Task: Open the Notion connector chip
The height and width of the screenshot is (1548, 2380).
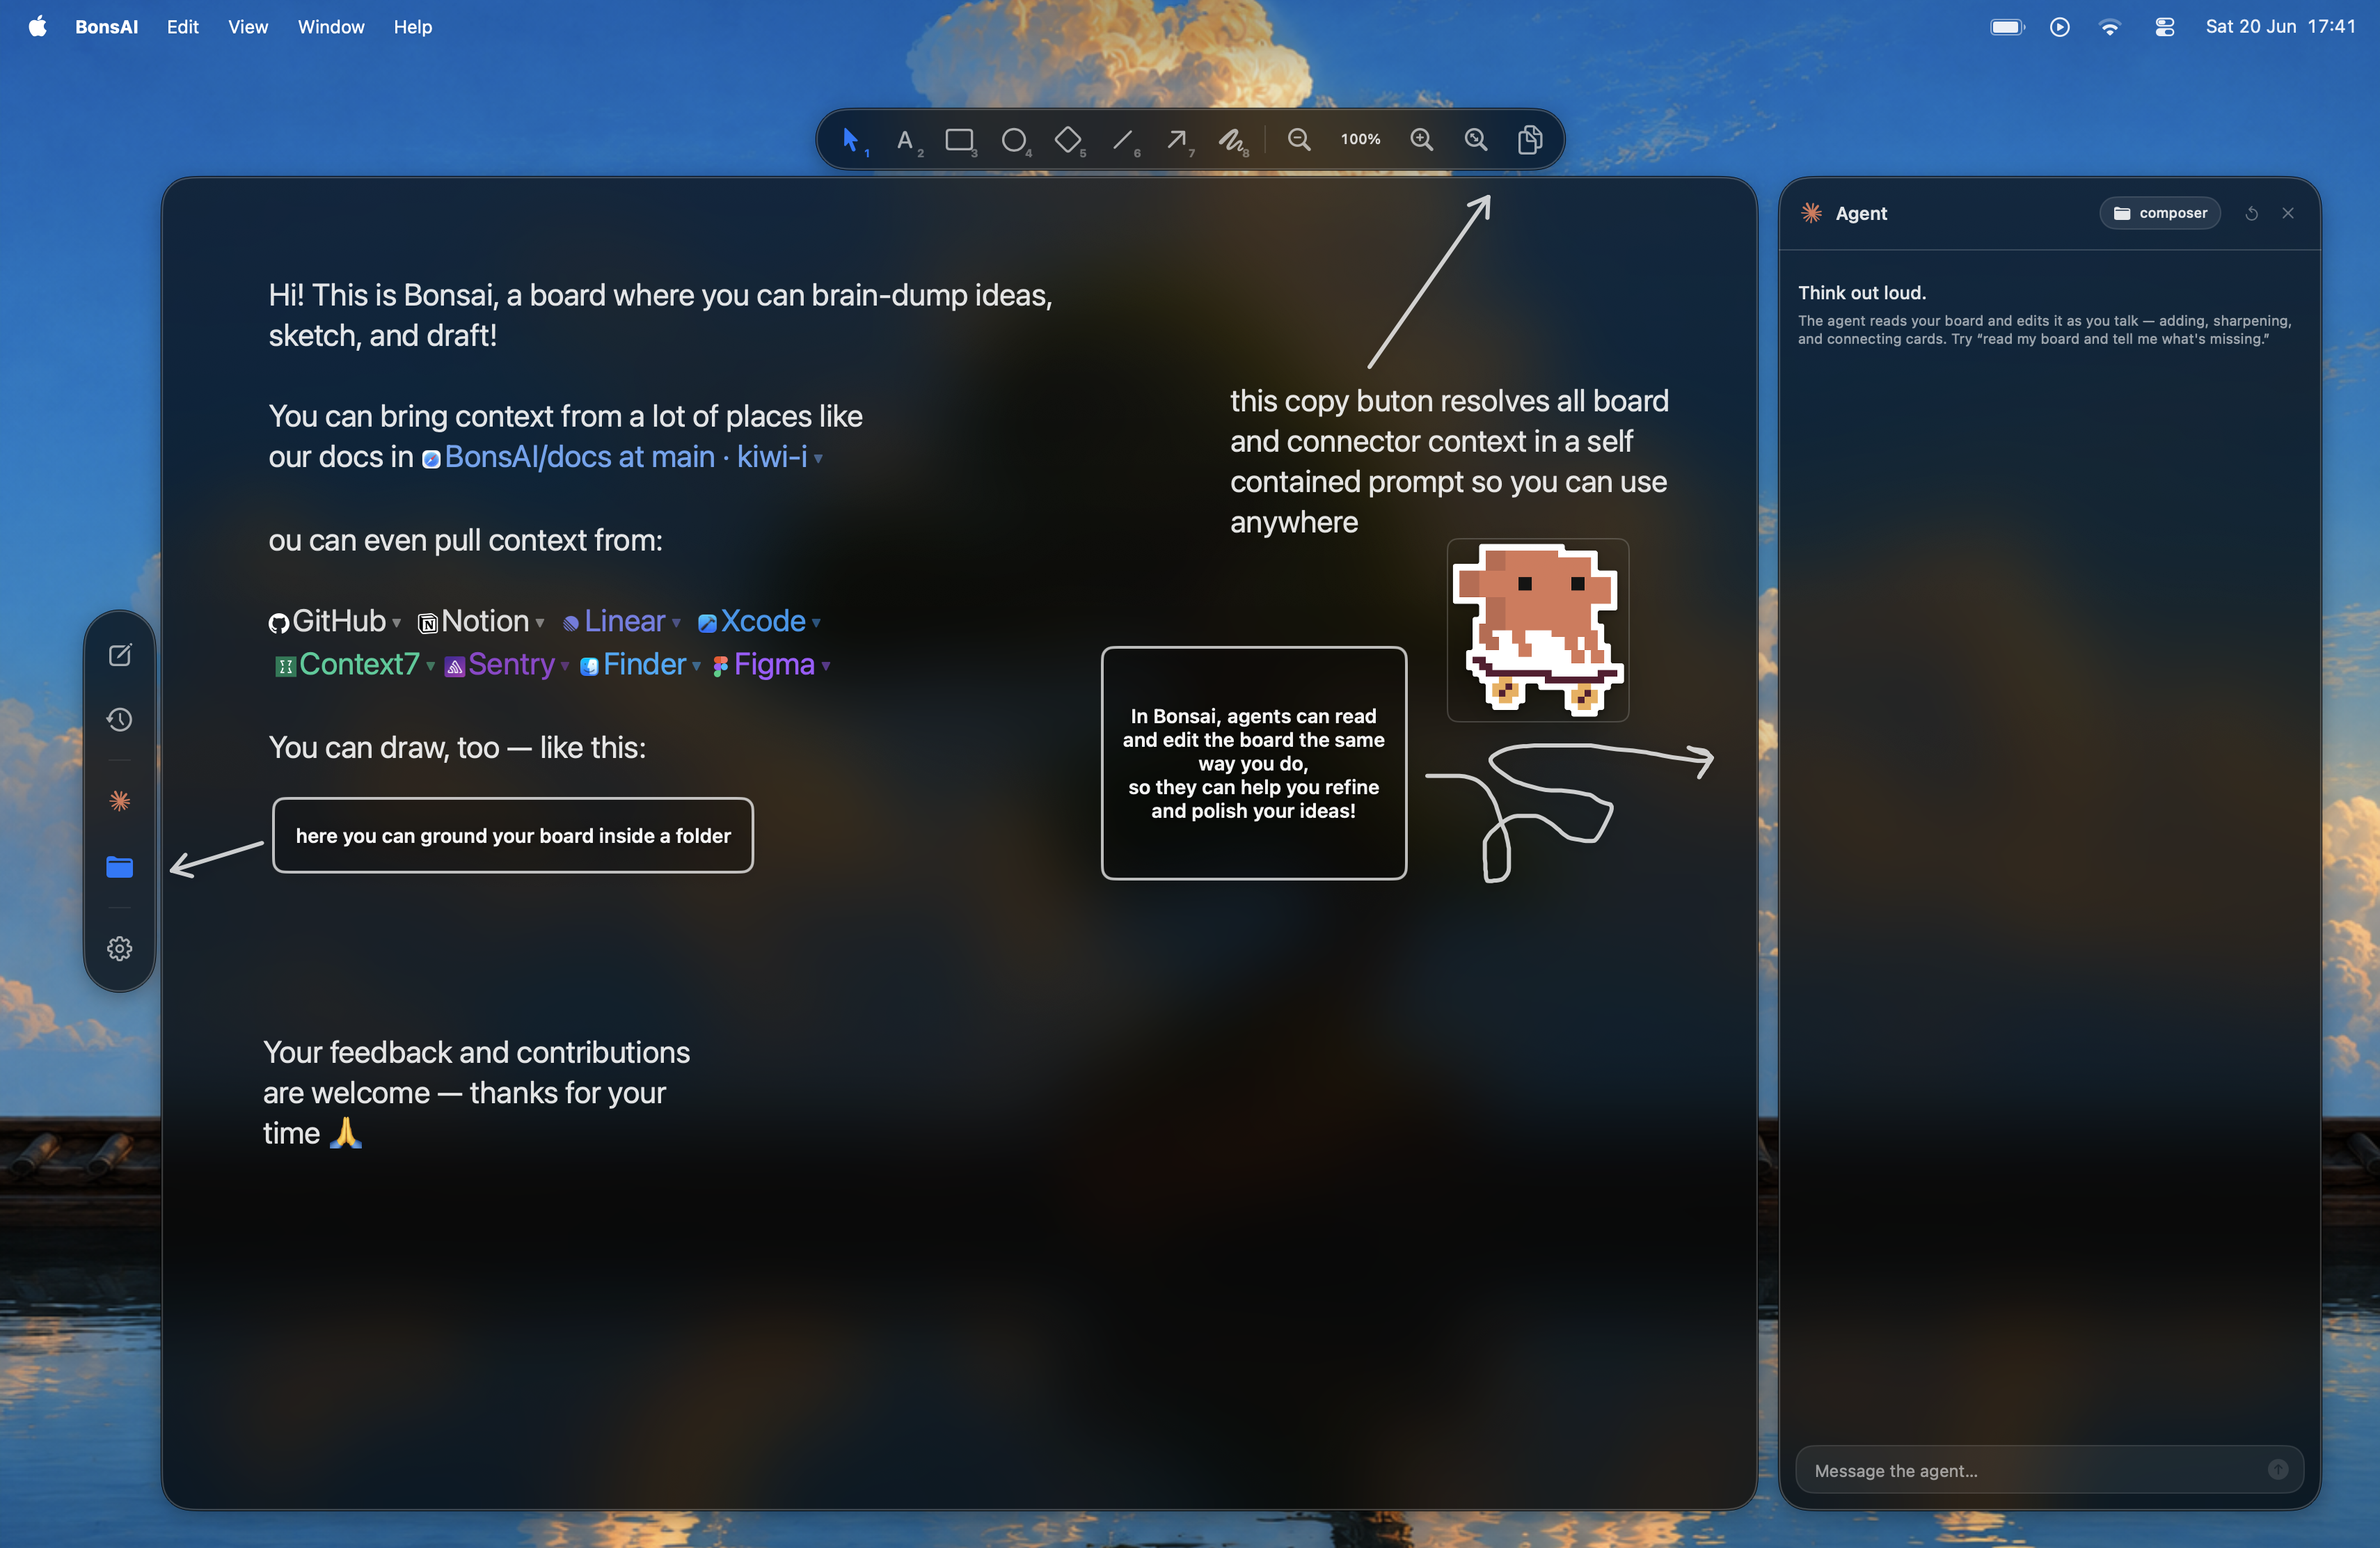Action: 473,621
